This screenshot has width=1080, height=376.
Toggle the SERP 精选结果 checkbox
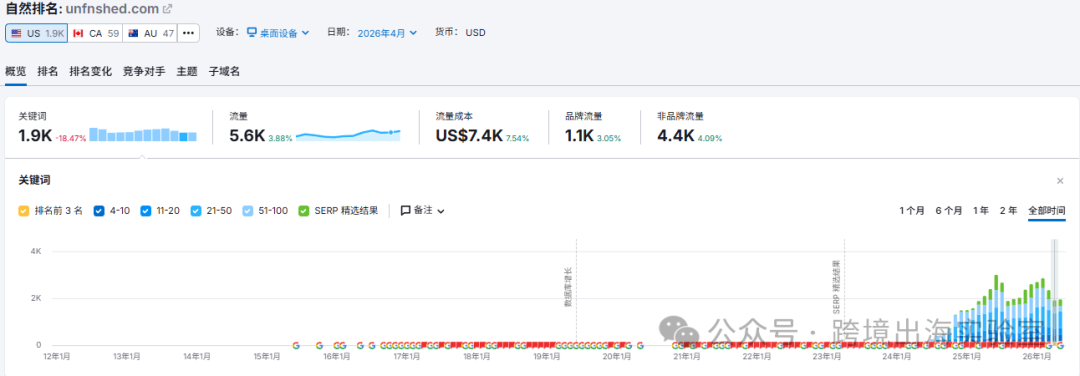tap(303, 211)
